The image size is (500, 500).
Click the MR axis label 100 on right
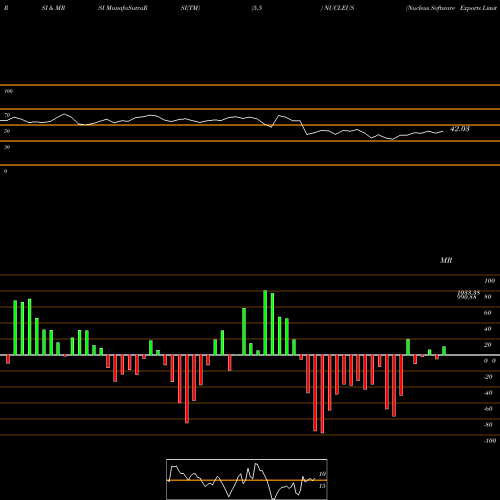click(490, 281)
